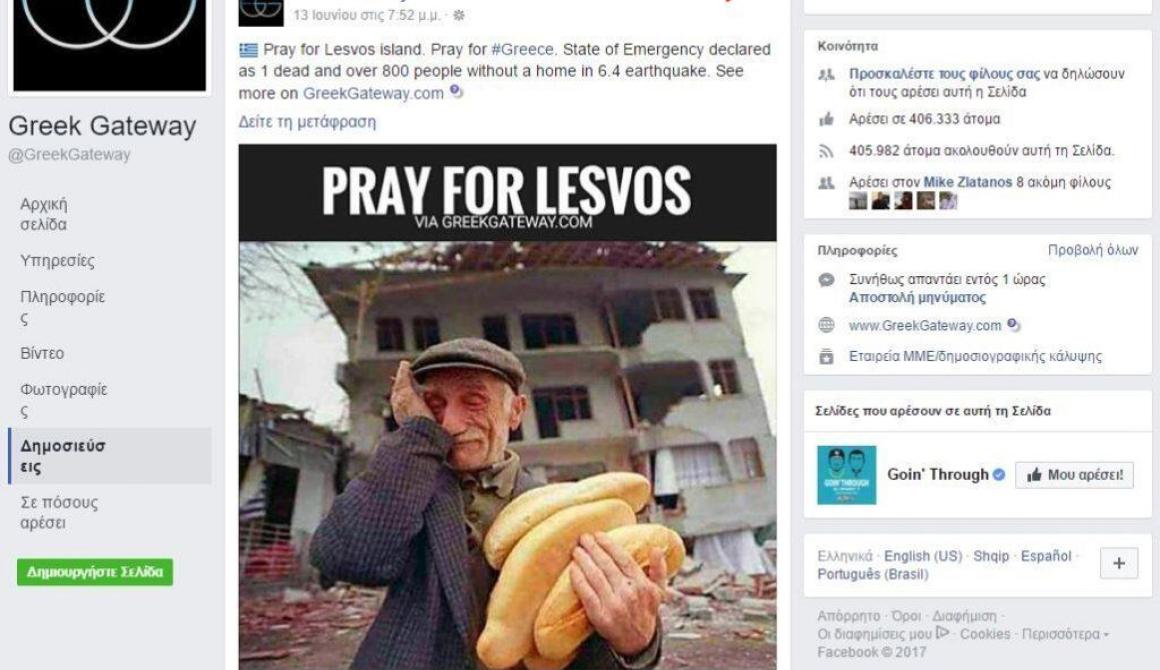Click the invite friends people icon
1160x670 pixels.
click(x=826, y=74)
